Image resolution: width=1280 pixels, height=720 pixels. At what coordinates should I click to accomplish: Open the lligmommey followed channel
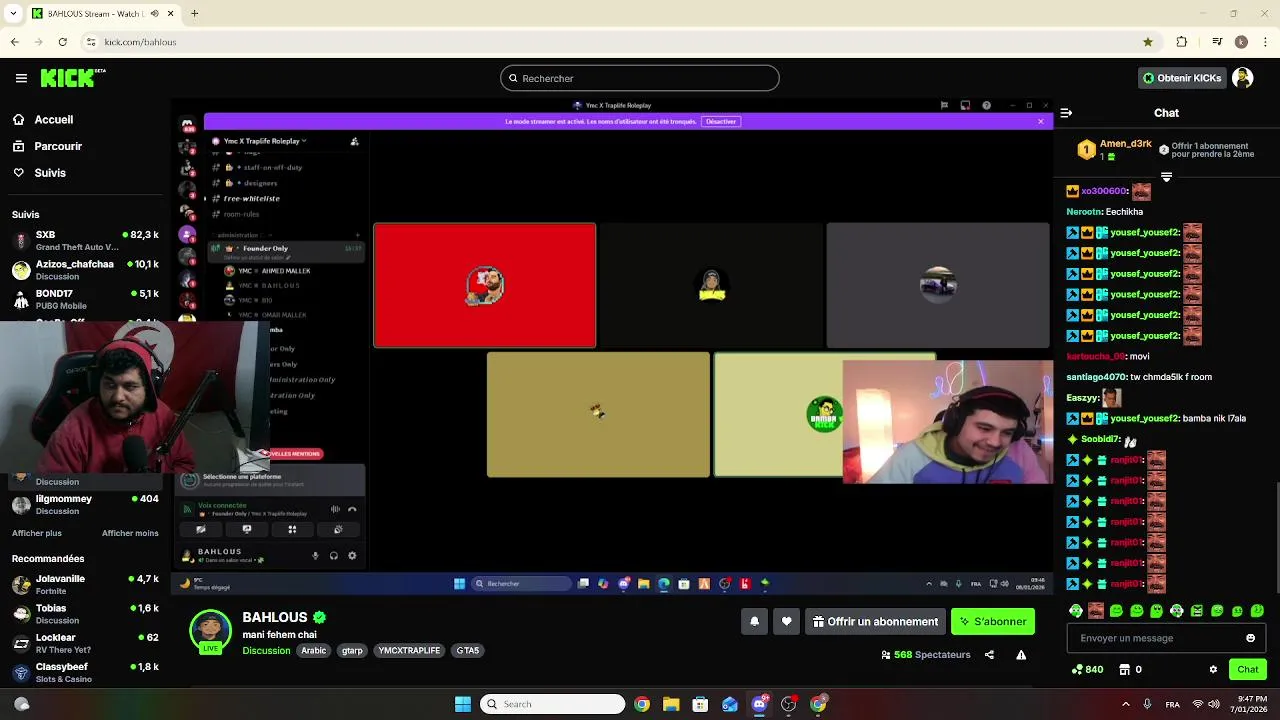click(x=85, y=505)
